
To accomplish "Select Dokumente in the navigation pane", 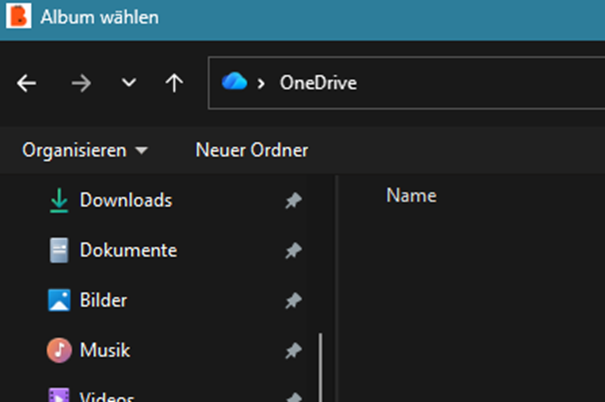I will pyautogui.click(x=128, y=250).
